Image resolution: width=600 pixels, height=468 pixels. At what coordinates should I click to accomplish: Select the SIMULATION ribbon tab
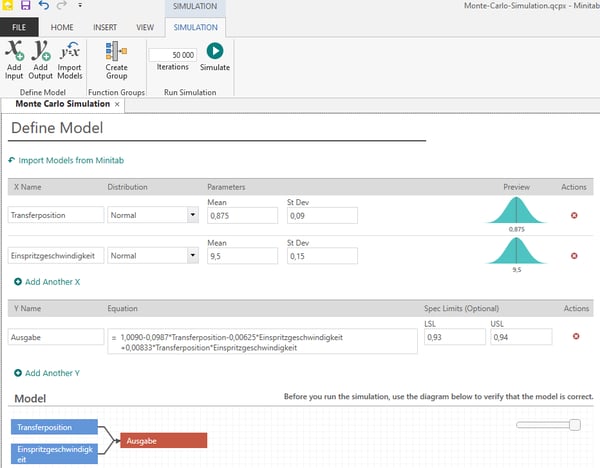(195, 27)
